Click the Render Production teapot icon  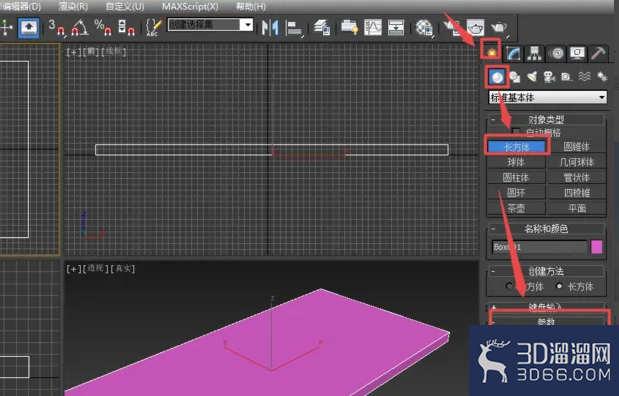pos(499,27)
